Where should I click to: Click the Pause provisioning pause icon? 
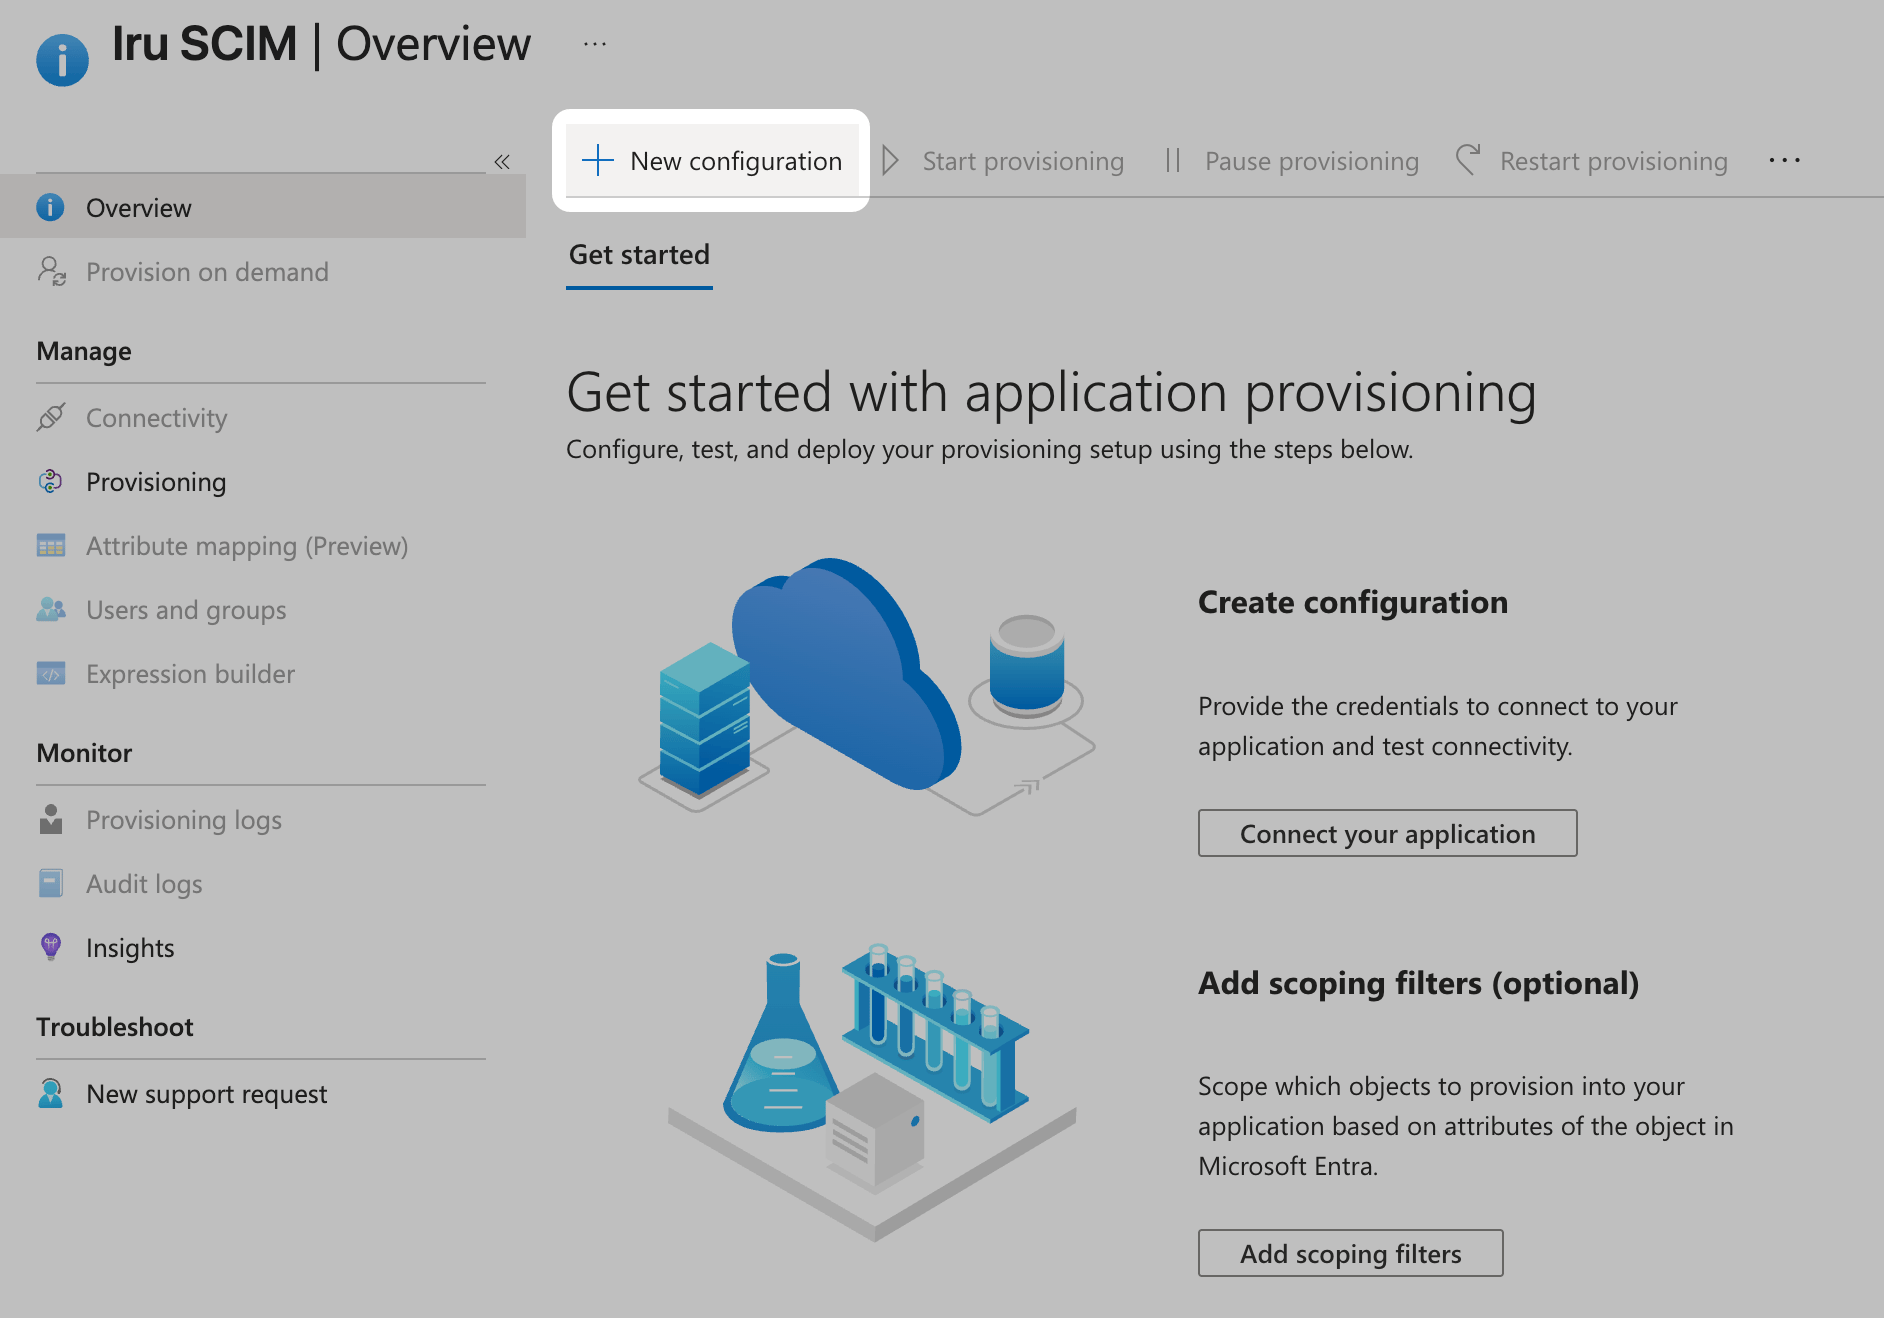pos(1173,160)
